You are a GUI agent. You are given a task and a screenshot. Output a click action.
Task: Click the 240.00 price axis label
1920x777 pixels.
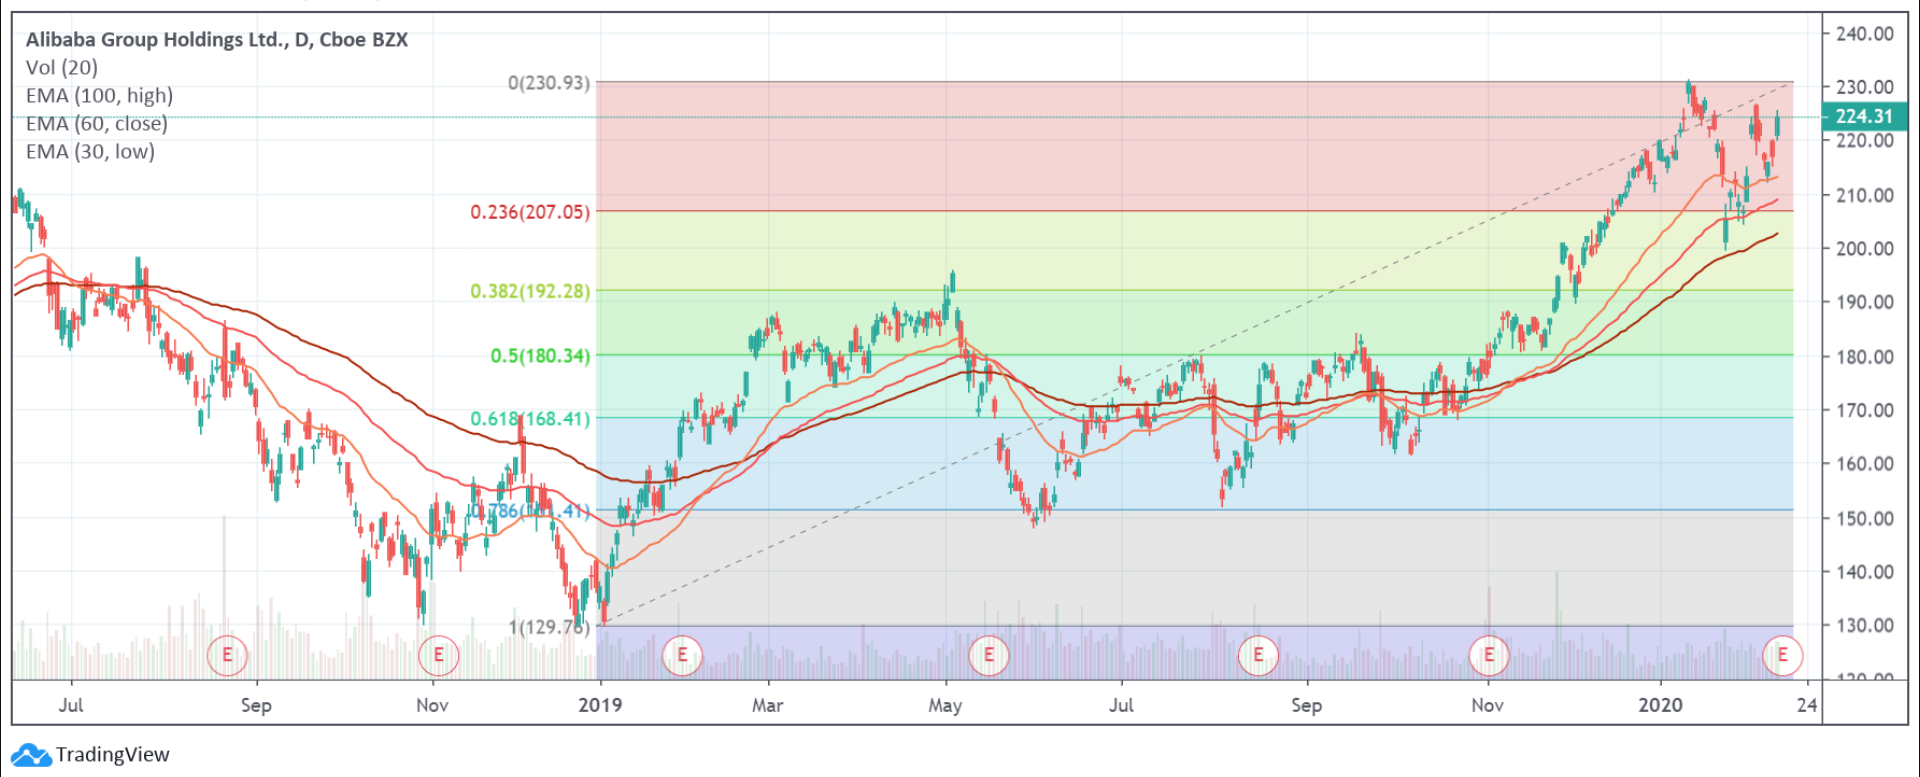coord(1864,34)
